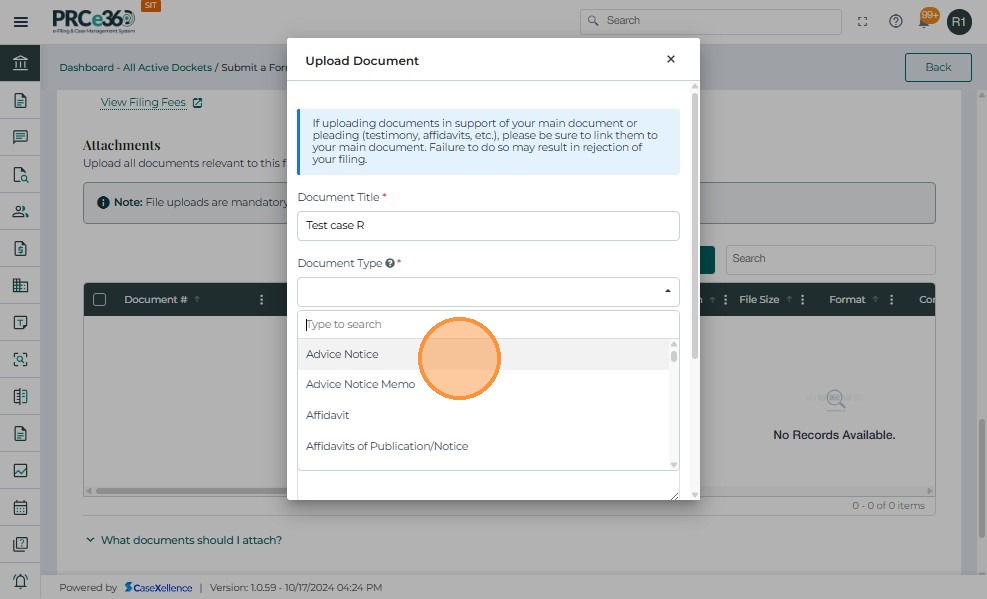Open the chart analytics sidebar icon
The height and width of the screenshot is (599, 987).
[20, 470]
